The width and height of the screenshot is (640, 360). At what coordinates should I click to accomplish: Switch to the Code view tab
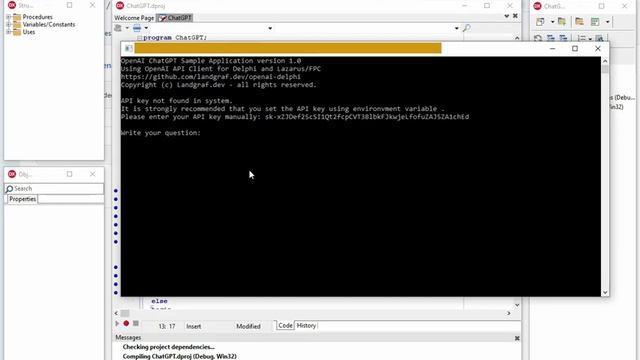[x=285, y=326]
